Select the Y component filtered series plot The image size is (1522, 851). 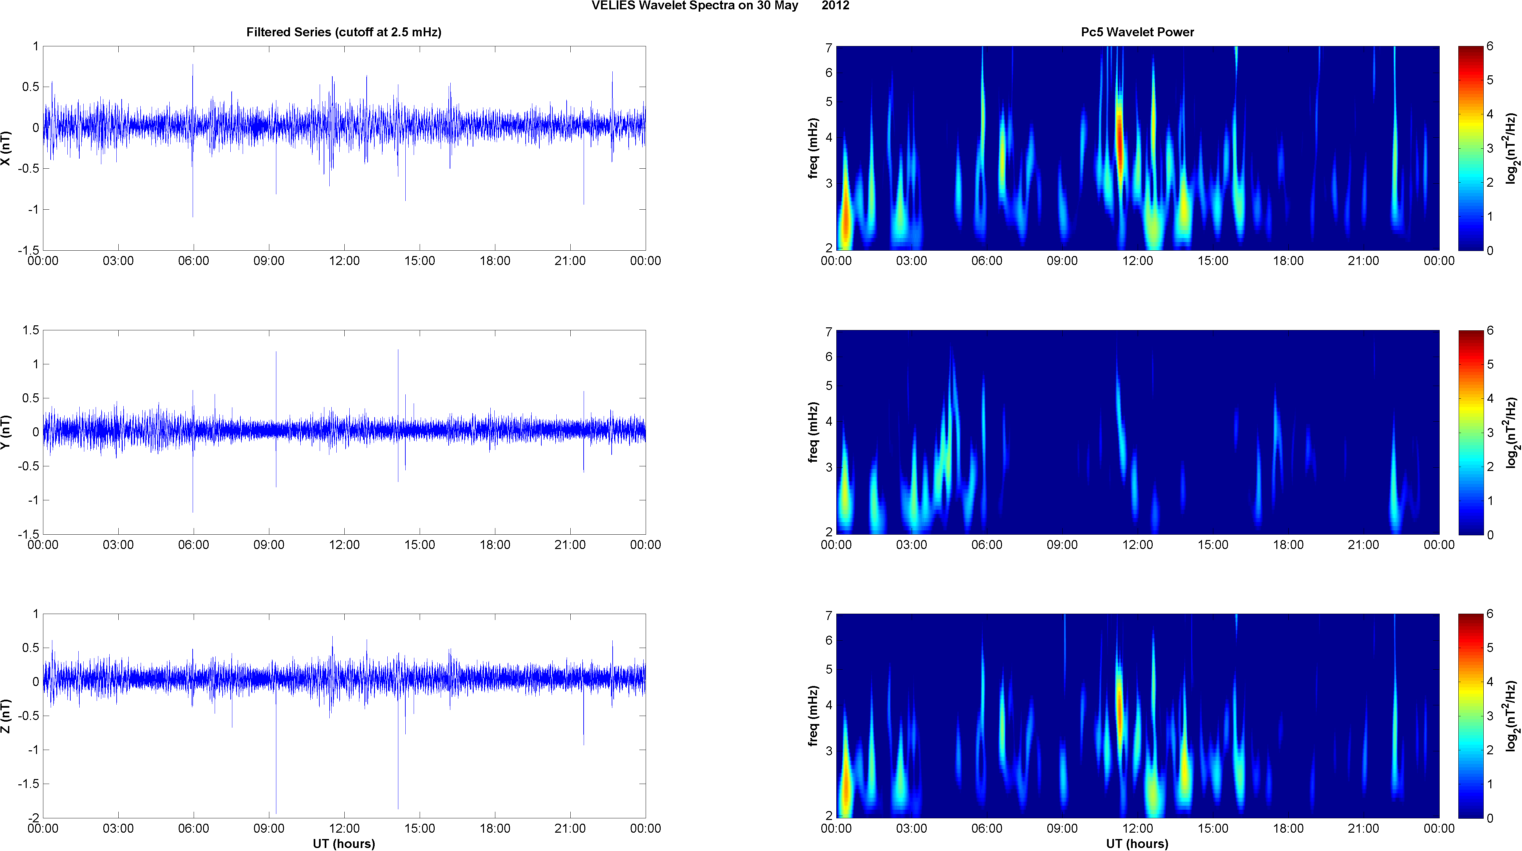pos(344,432)
